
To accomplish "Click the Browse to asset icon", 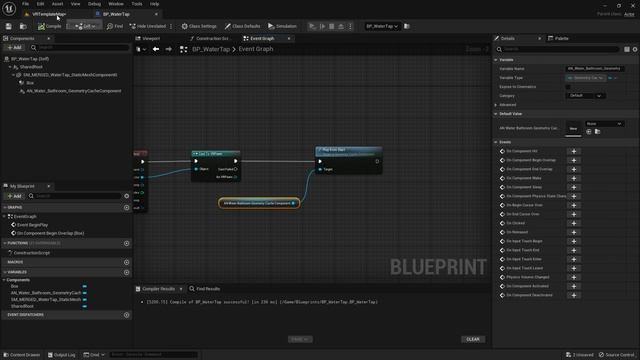I will 23,26.
